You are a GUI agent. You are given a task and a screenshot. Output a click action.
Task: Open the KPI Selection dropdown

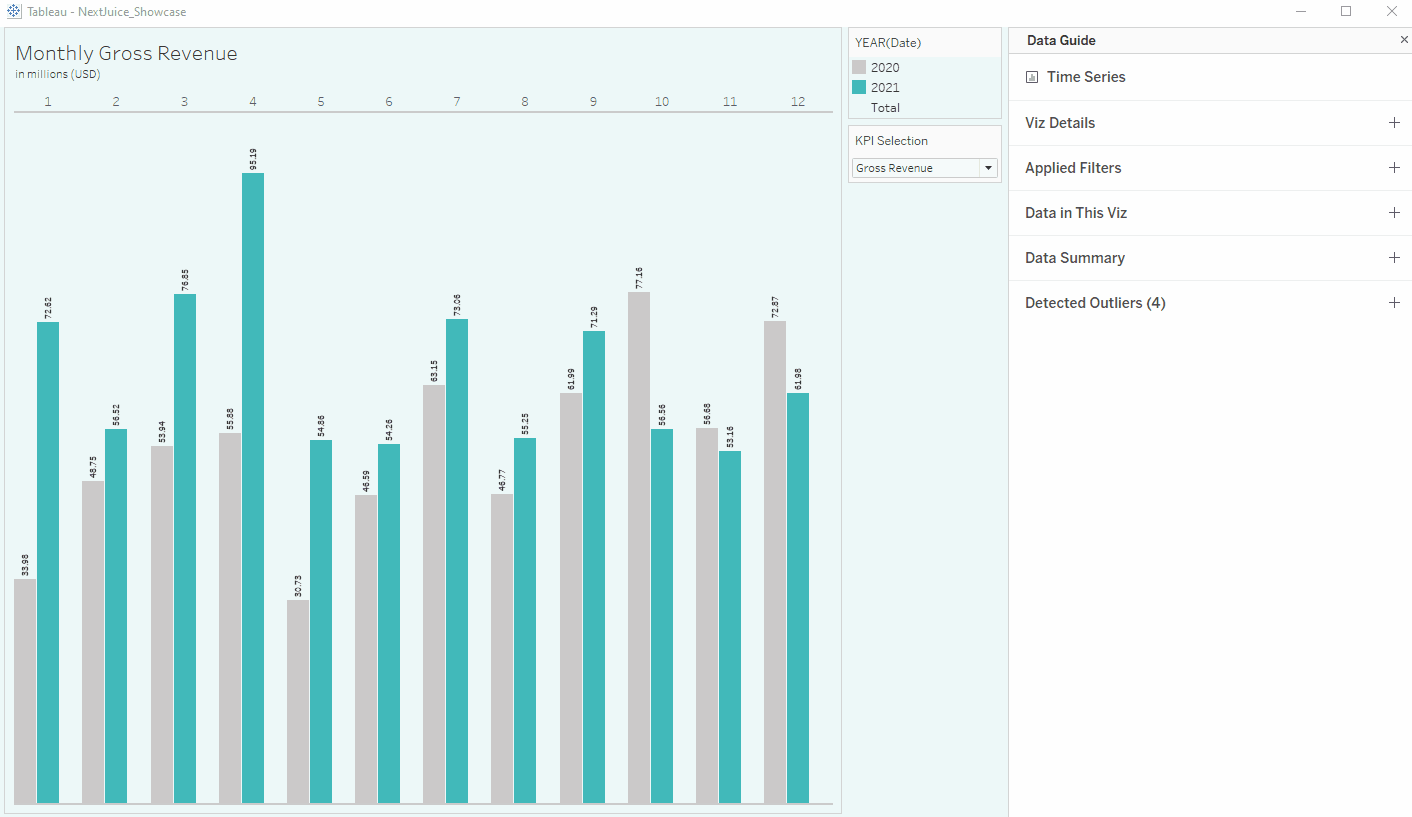click(x=988, y=167)
